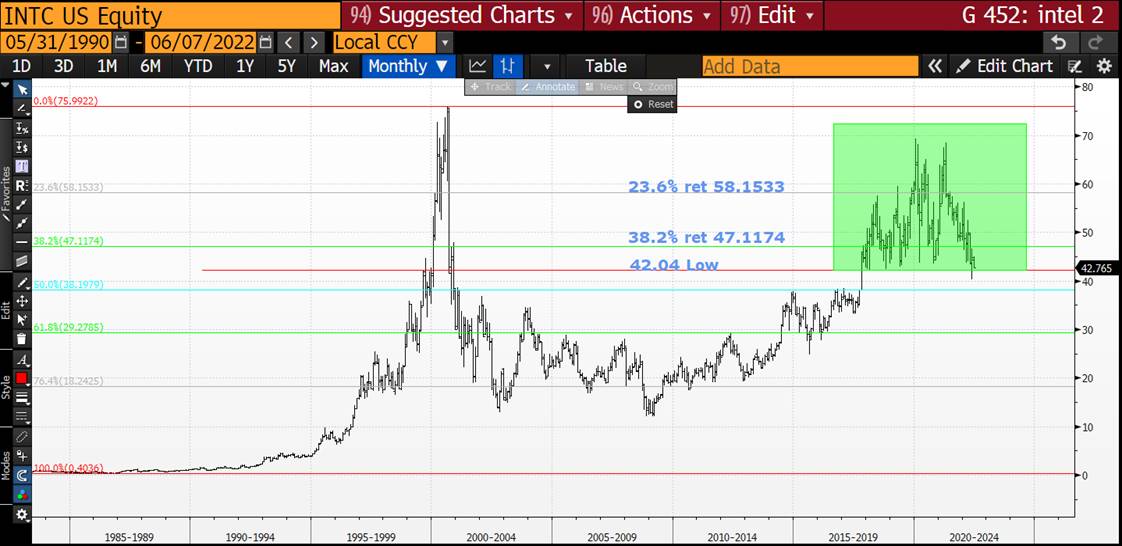This screenshot has width=1122, height=546.
Task: Edit the 05/31/1990 start date field
Action: coord(56,42)
